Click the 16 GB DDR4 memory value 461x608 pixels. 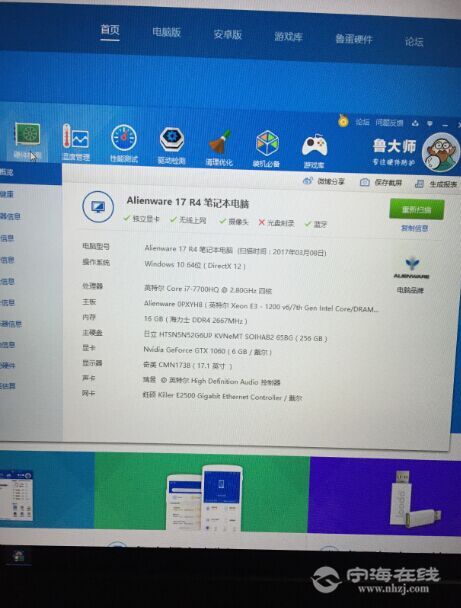(x=195, y=320)
